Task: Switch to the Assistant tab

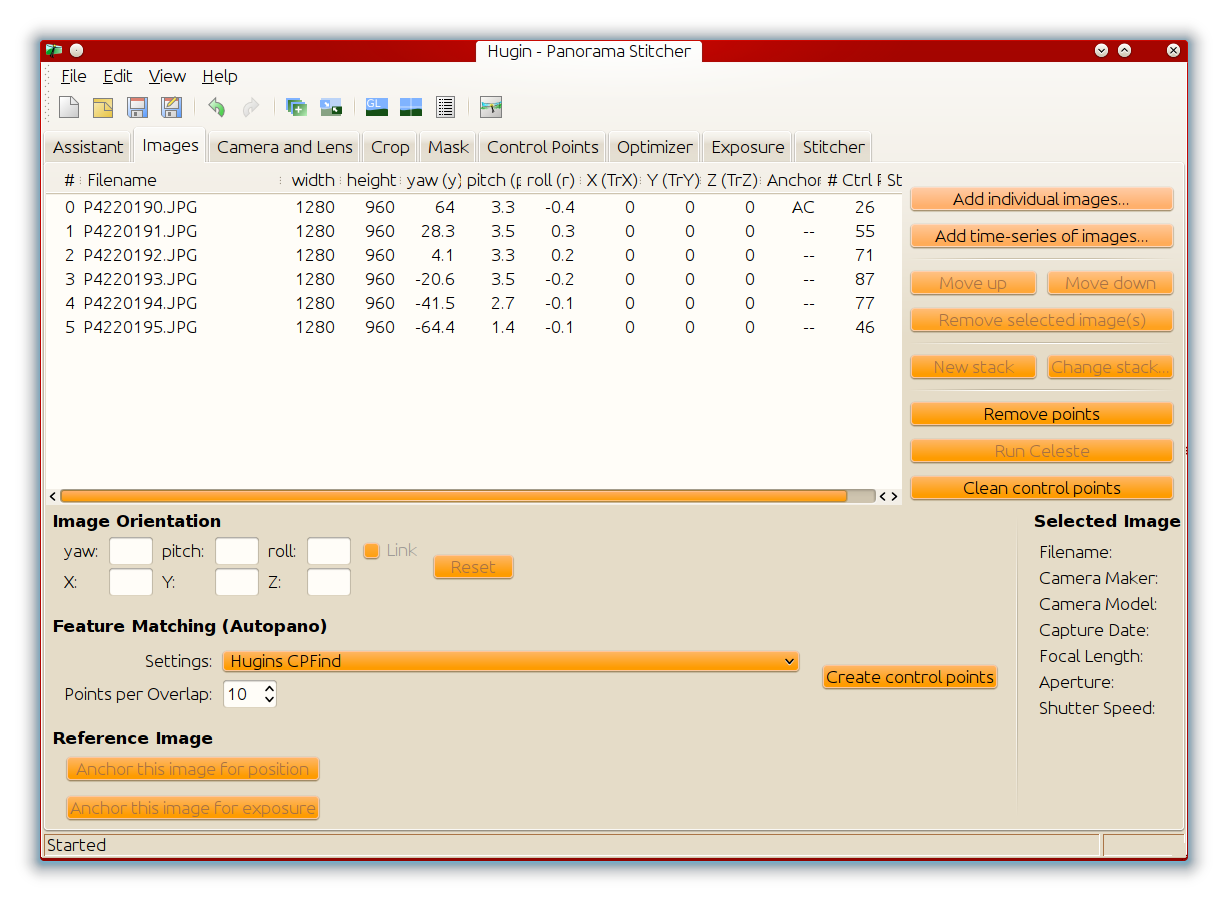Action: [88, 147]
